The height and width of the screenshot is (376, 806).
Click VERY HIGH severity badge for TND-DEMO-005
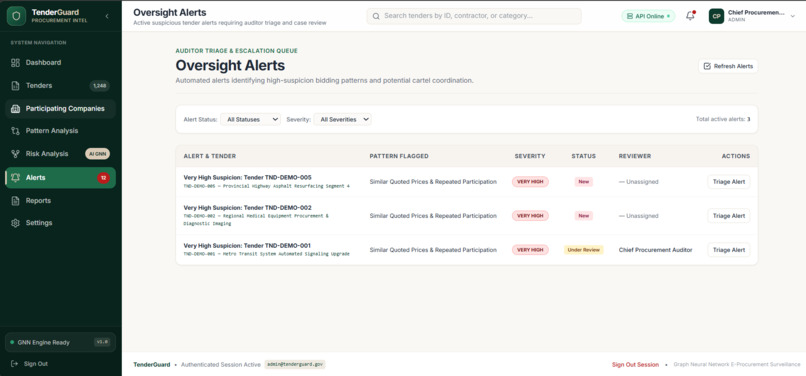pyautogui.click(x=530, y=182)
